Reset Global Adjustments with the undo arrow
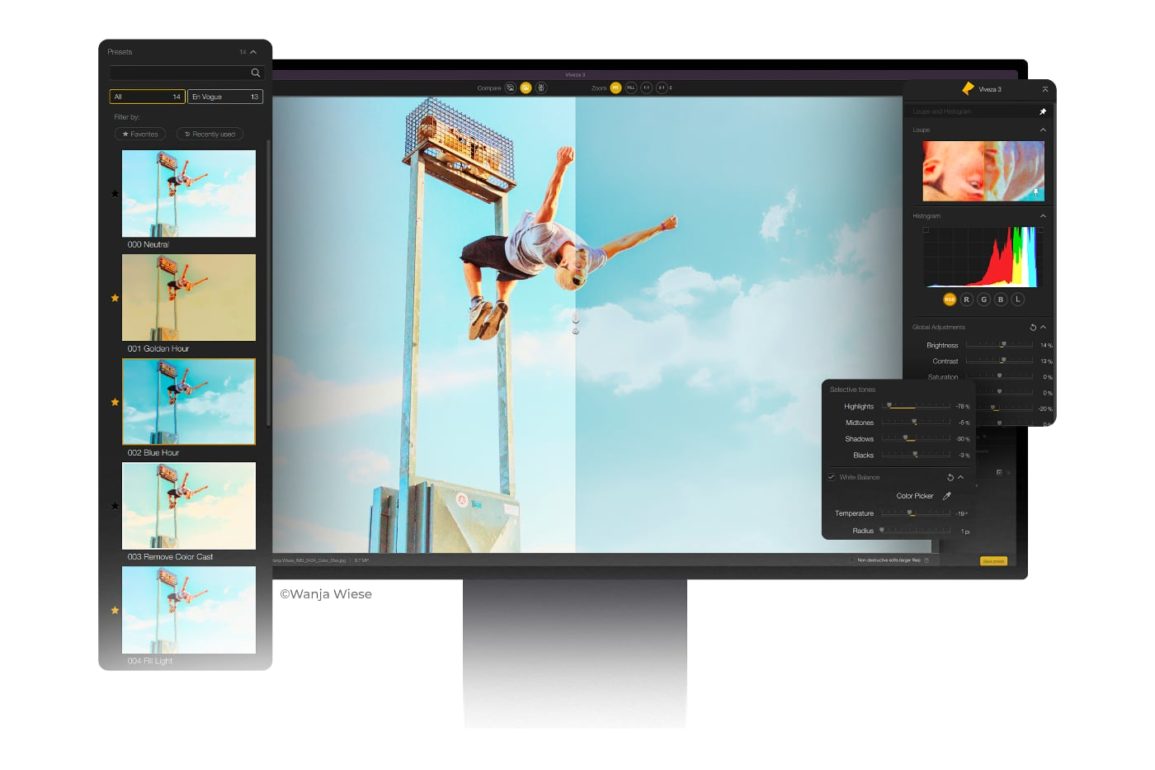The height and width of the screenshot is (770, 1155). [x=1032, y=327]
